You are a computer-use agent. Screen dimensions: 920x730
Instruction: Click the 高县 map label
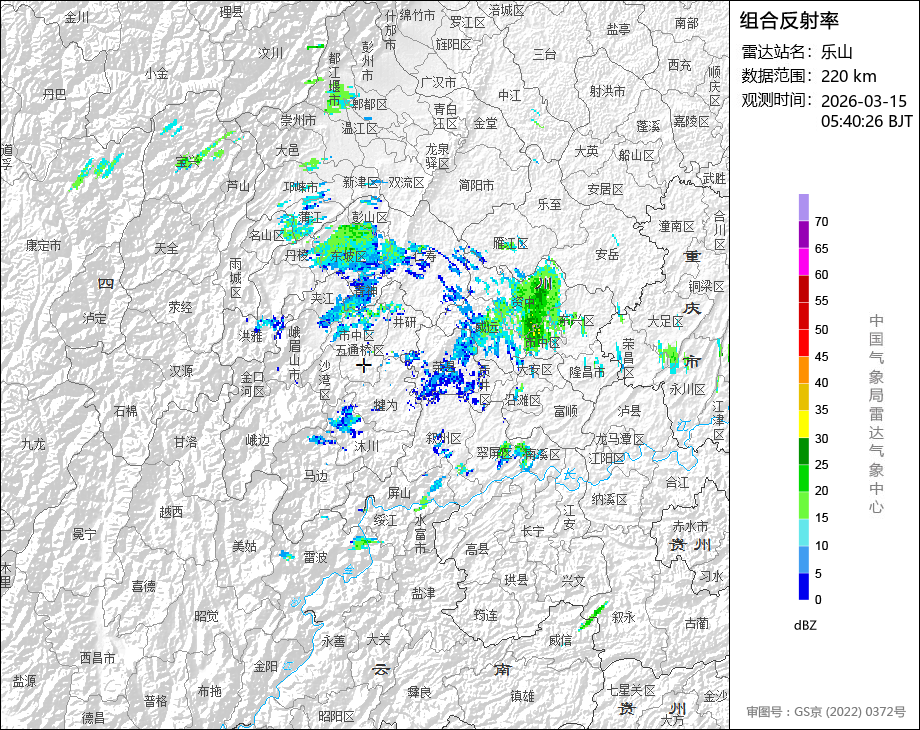[477, 549]
